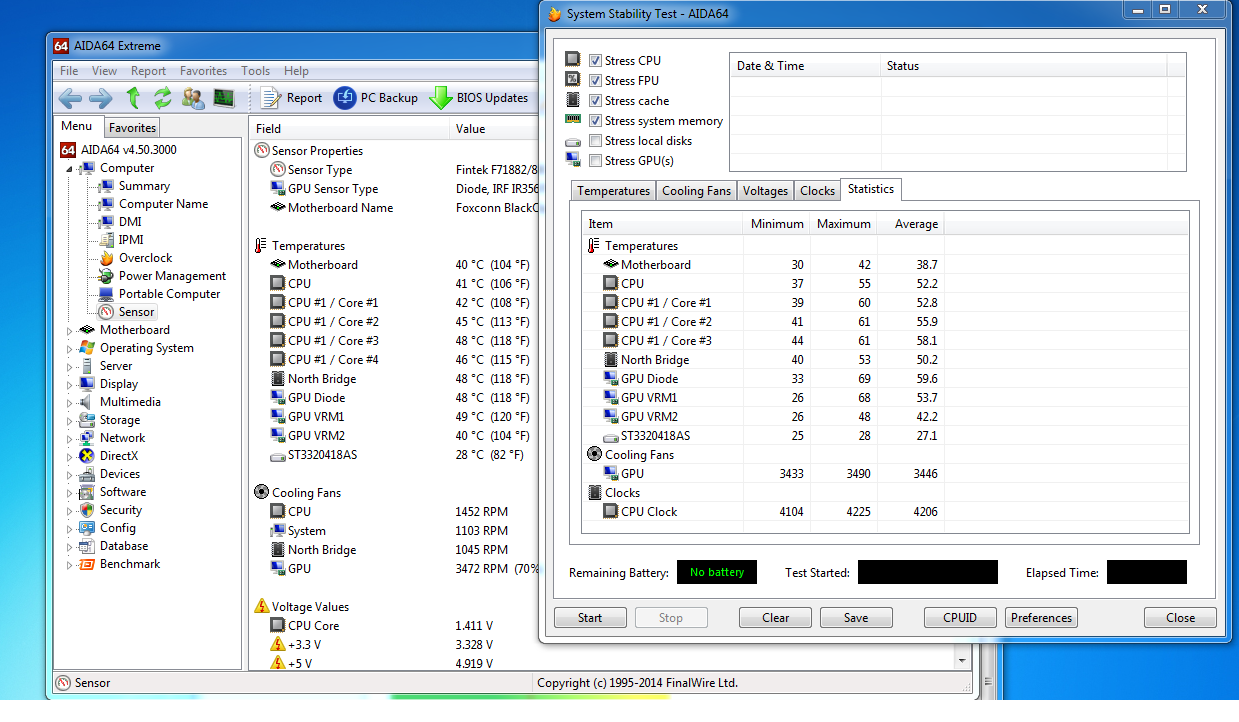This screenshot has width=1239, height=722.
Task: Click the green Refresh arrows toolbar icon
Action: click(x=162, y=98)
